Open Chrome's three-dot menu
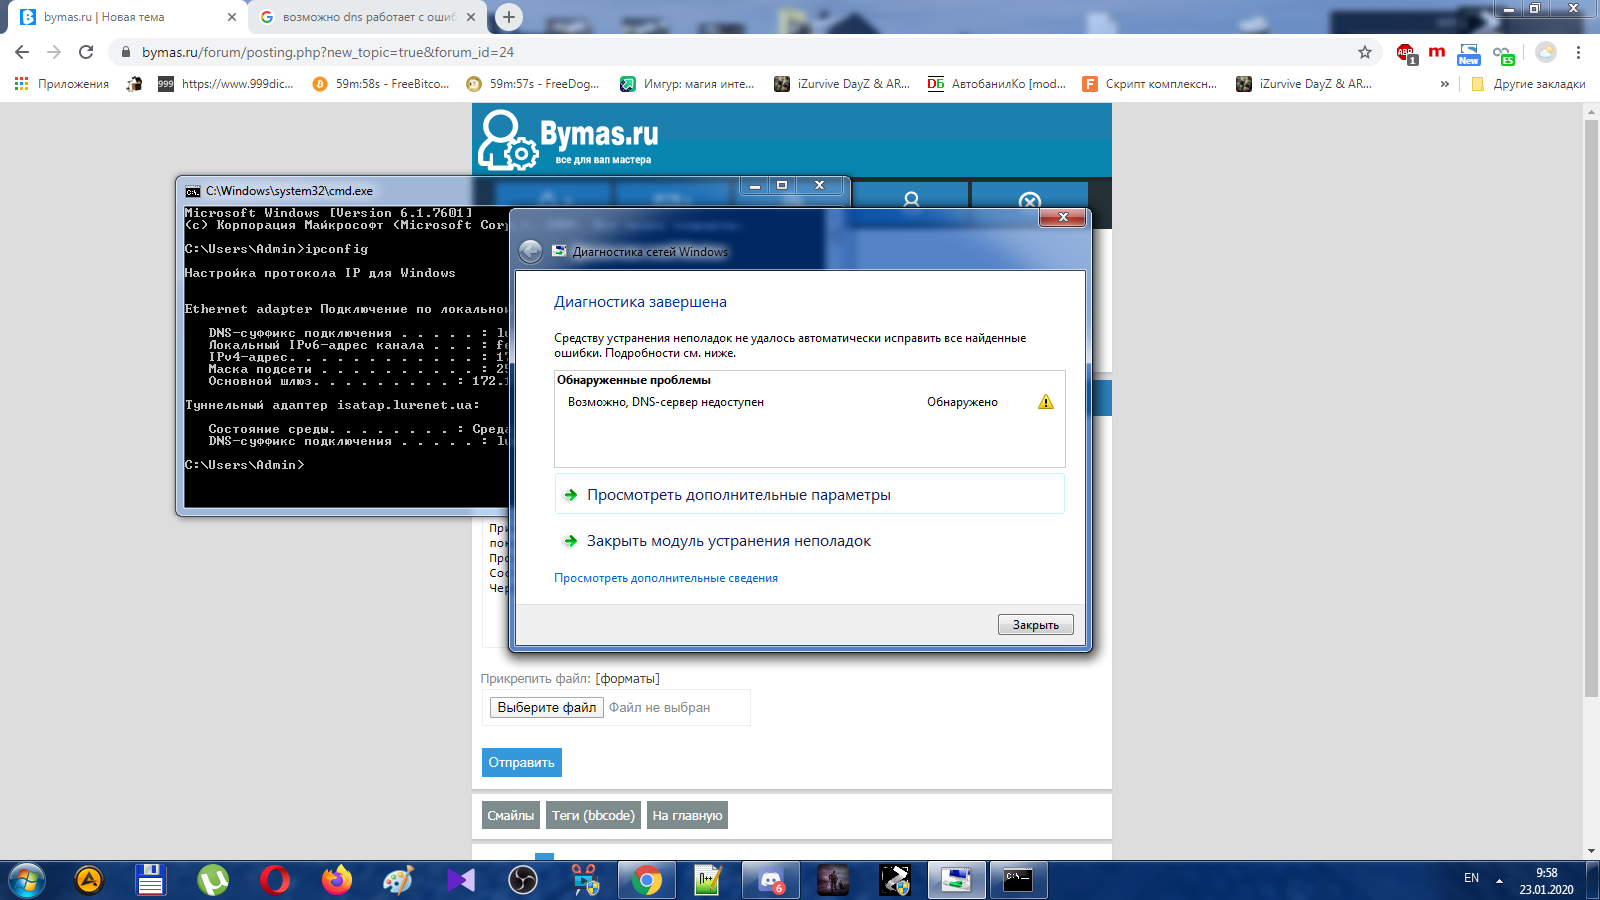 pyautogui.click(x=1579, y=52)
